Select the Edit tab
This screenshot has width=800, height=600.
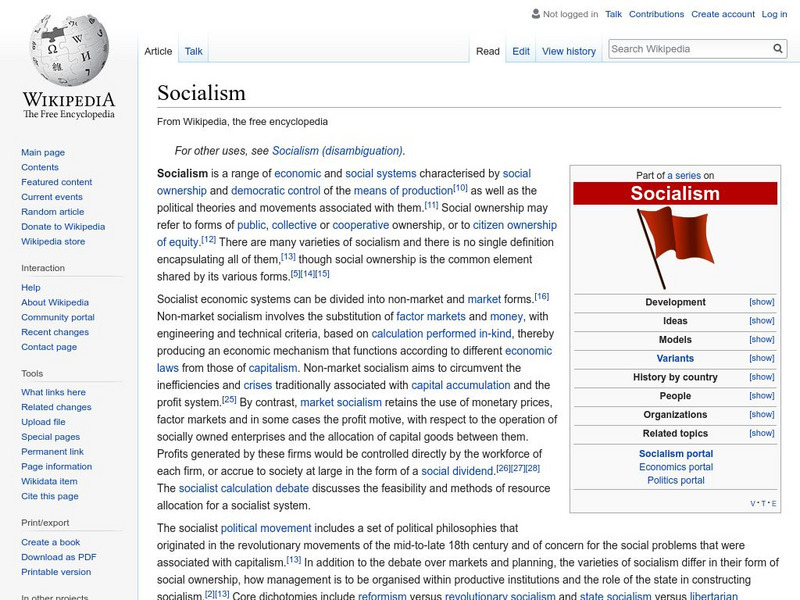(x=520, y=50)
